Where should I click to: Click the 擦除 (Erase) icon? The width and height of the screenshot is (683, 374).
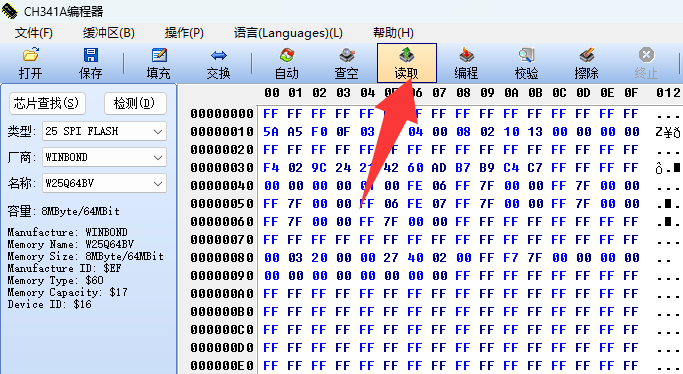click(x=586, y=55)
